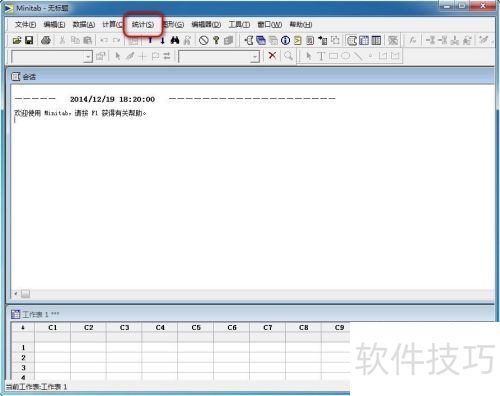The height and width of the screenshot is (396, 500).
Task: Open the 数据(A) data menu
Action: point(84,24)
